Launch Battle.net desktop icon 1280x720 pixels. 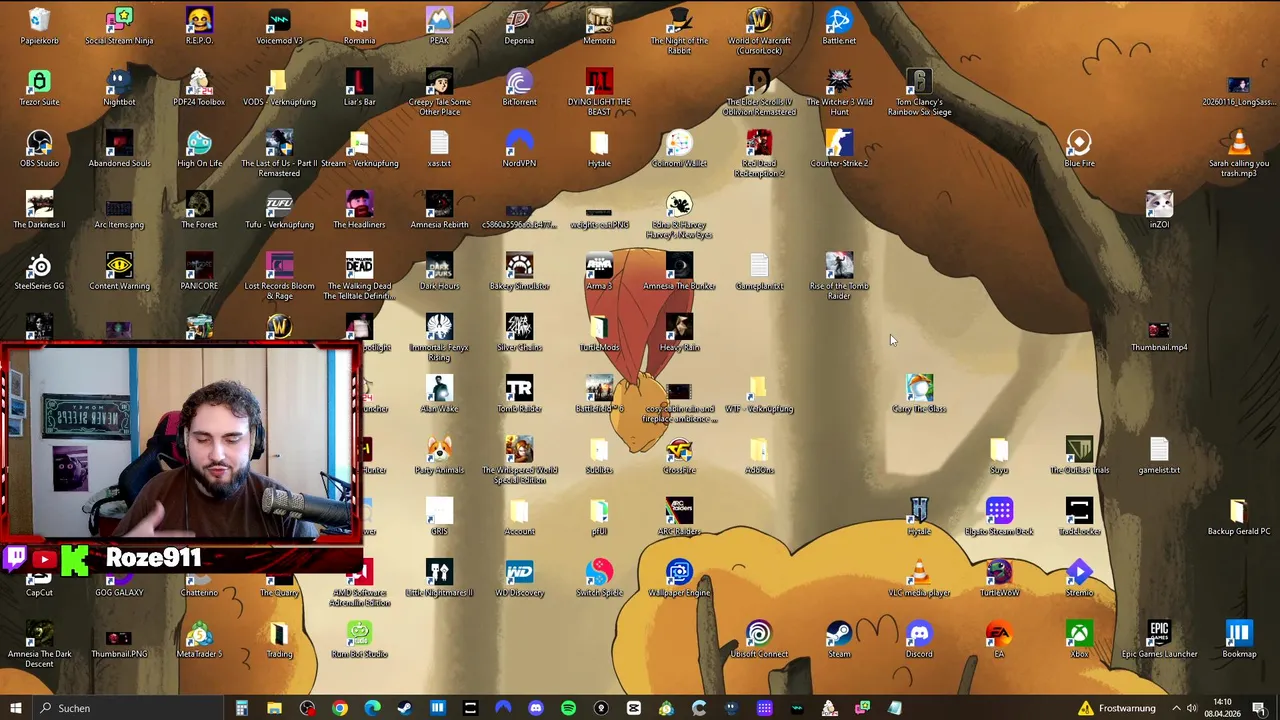pos(839,26)
